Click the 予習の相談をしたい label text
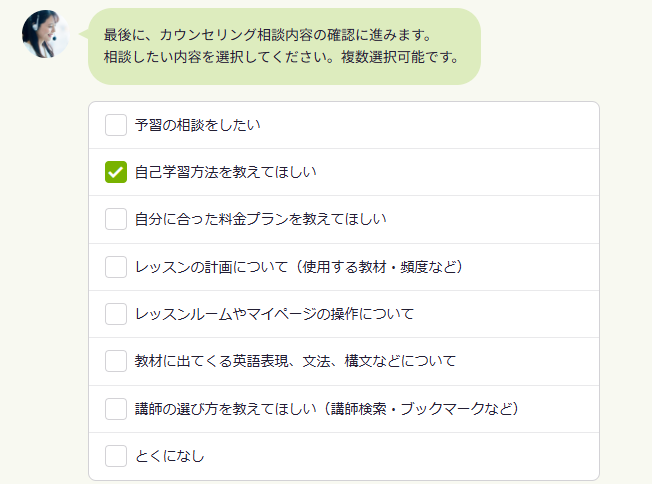652x484 pixels. click(197, 125)
